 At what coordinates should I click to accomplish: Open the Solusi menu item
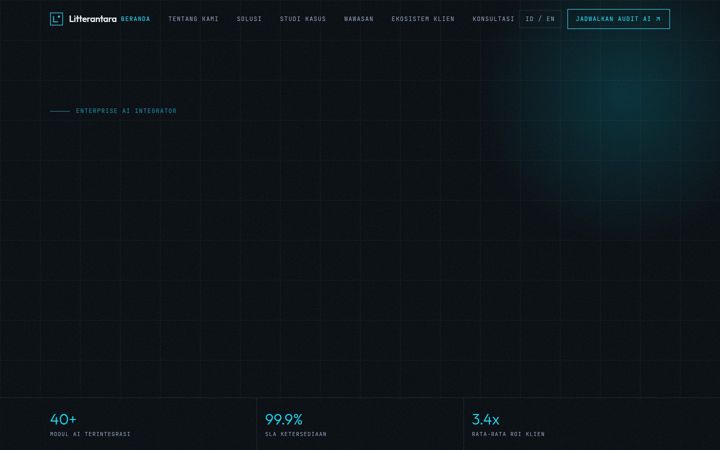click(x=249, y=19)
